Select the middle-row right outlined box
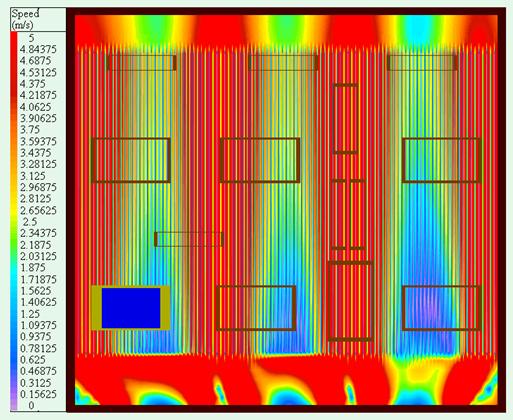The image size is (513, 420). [x=442, y=160]
